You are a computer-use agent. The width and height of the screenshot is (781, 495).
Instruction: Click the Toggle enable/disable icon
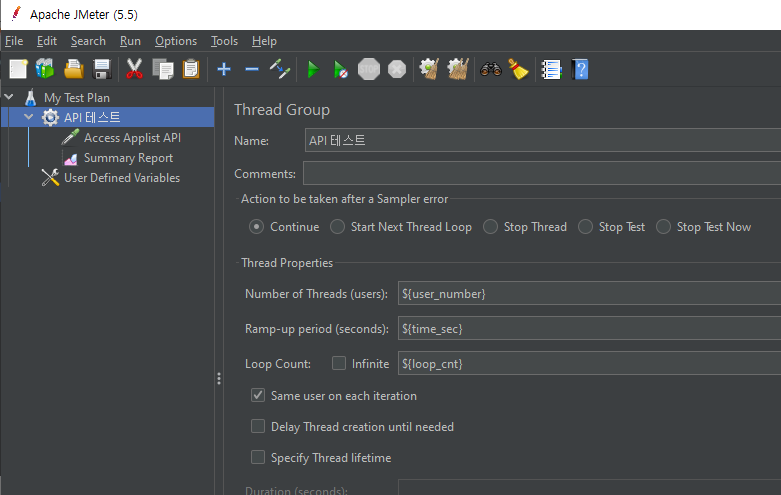click(x=280, y=69)
